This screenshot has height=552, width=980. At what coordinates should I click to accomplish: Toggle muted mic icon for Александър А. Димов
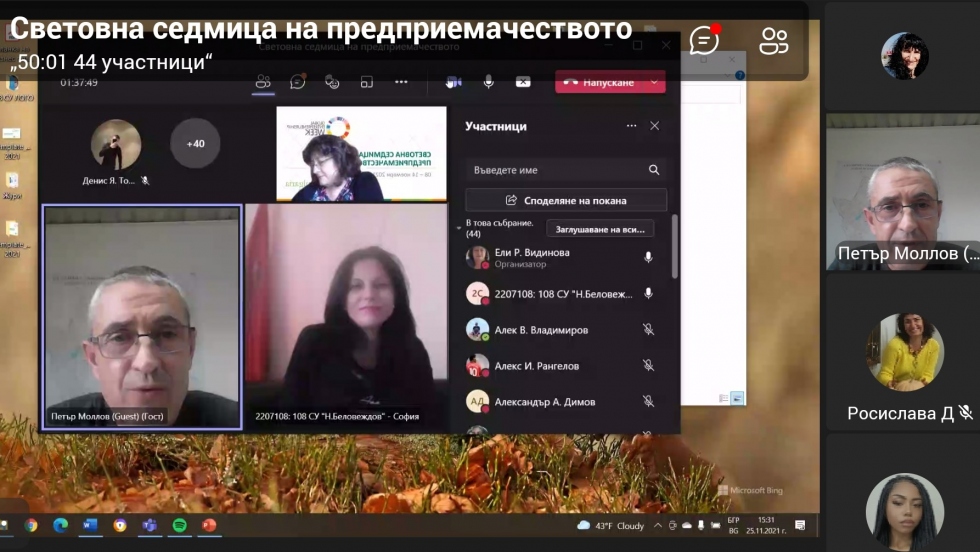coord(648,402)
